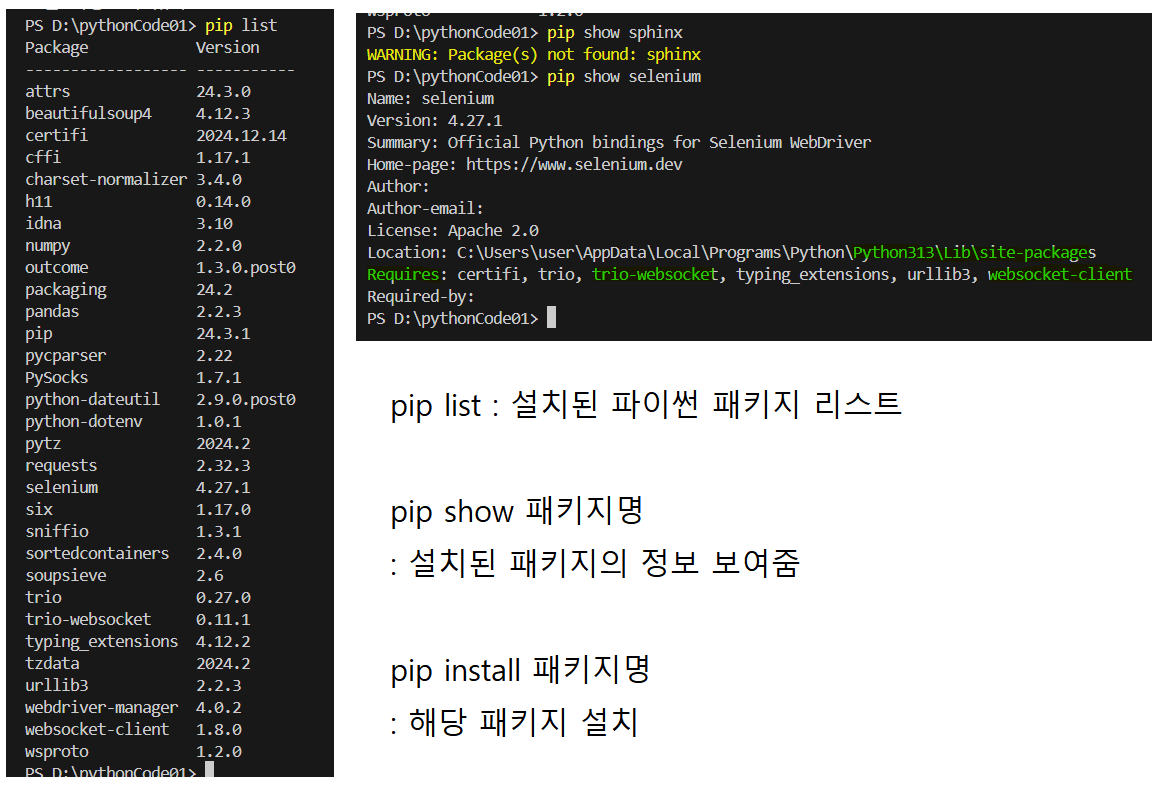Select version '1.3.0.post0' of outcome
This screenshot has height=785, width=1163.
click(x=246, y=268)
